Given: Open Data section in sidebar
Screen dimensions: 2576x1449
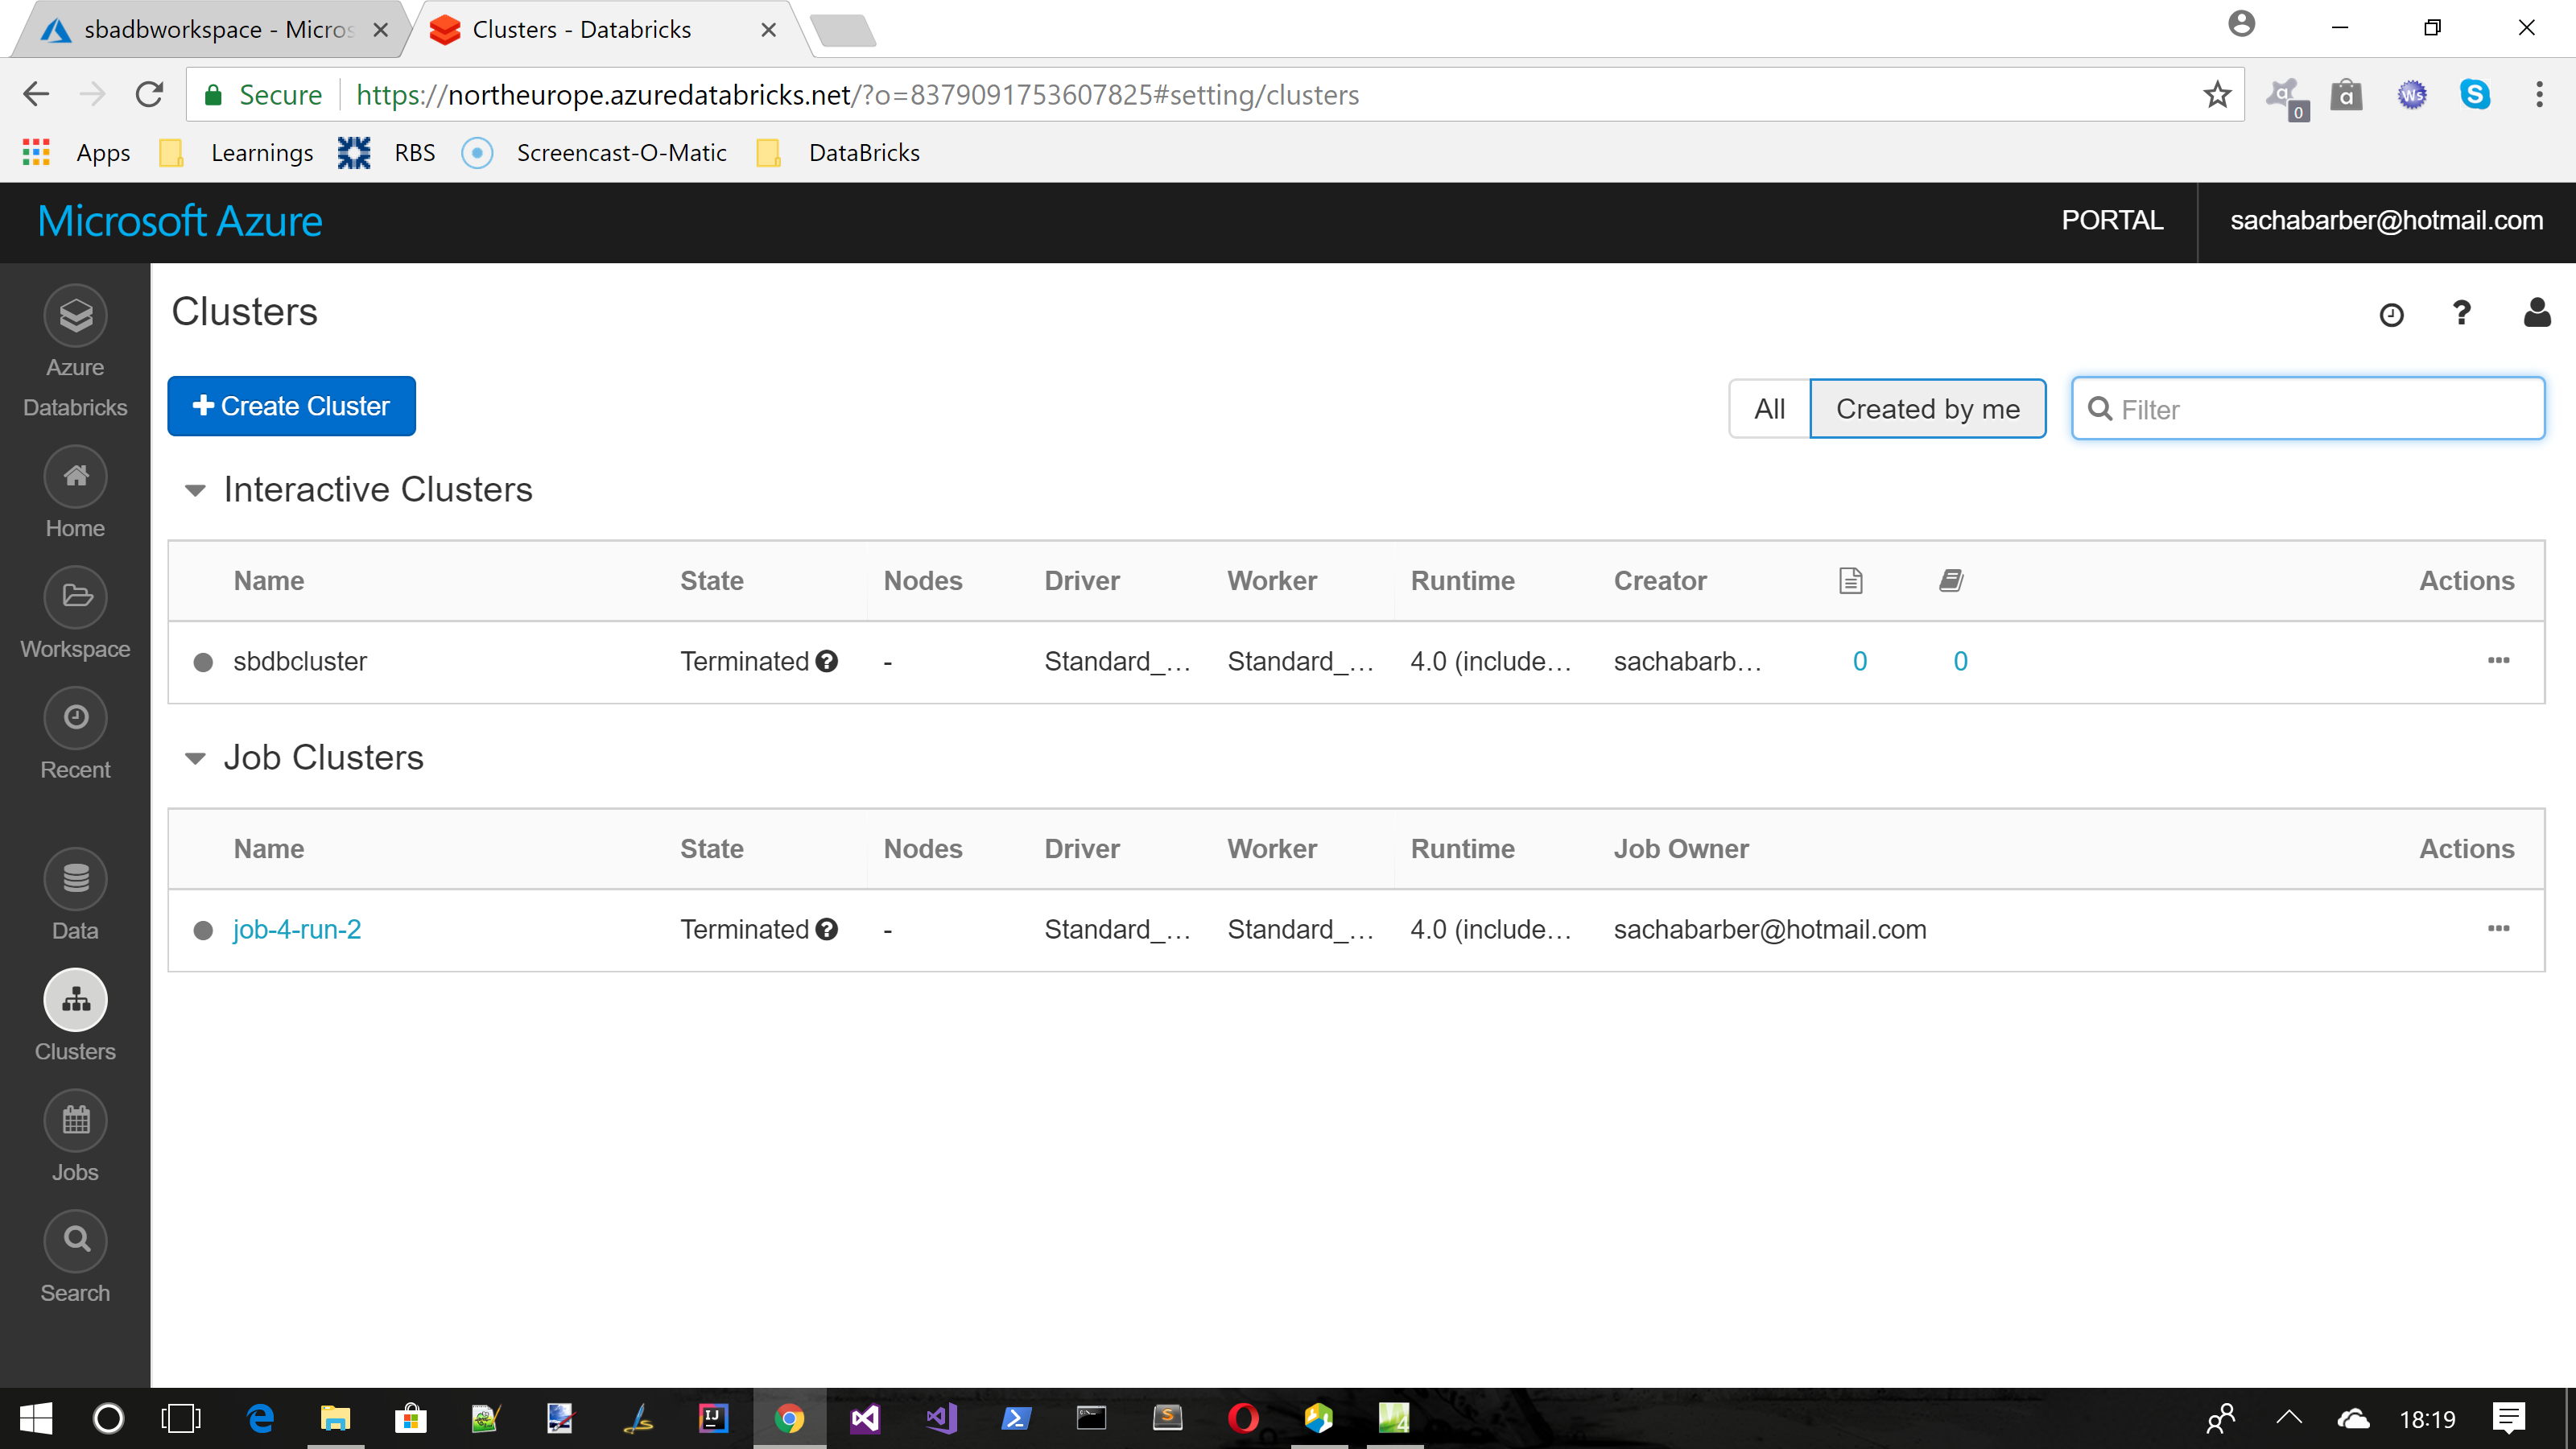Looking at the screenshot, I should [x=75, y=879].
